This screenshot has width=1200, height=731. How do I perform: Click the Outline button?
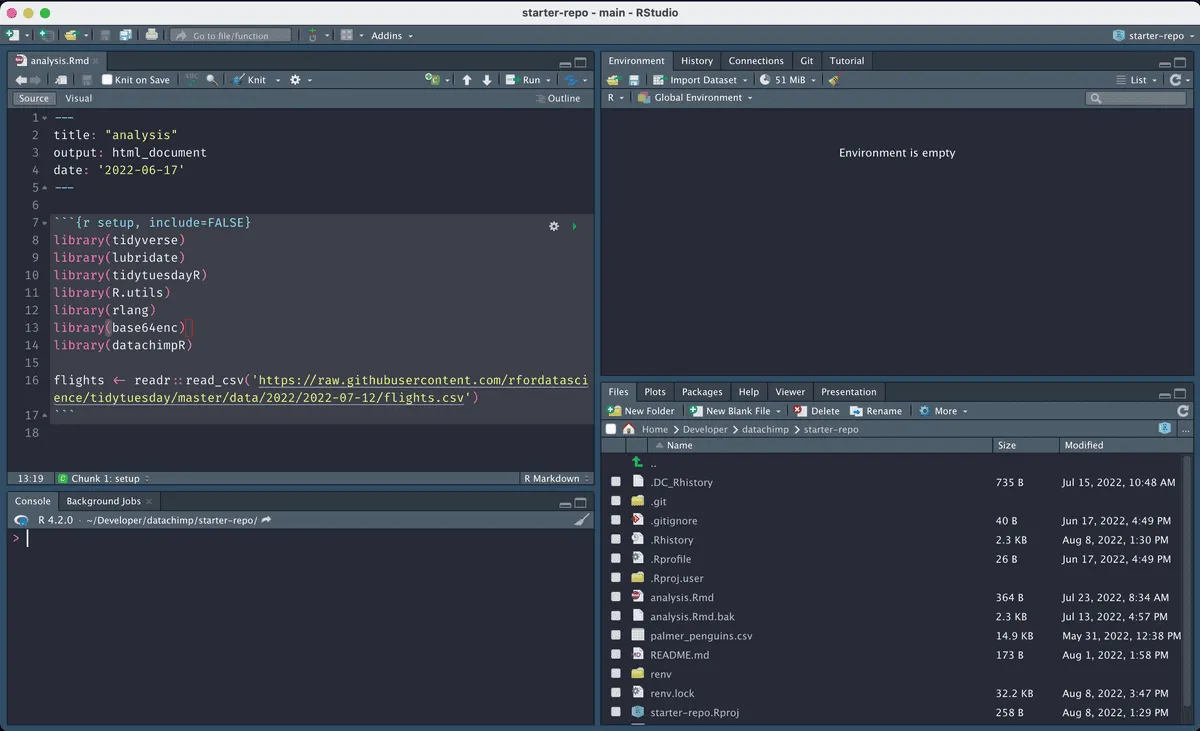point(558,98)
